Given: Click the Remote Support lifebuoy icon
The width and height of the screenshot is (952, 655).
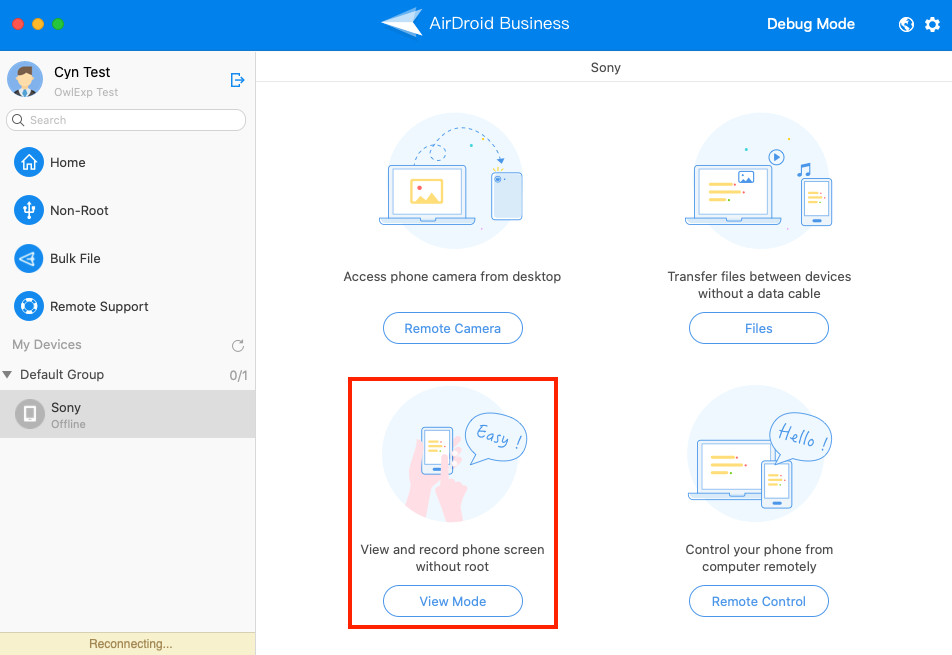Looking at the screenshot, I should pos(29,307).
